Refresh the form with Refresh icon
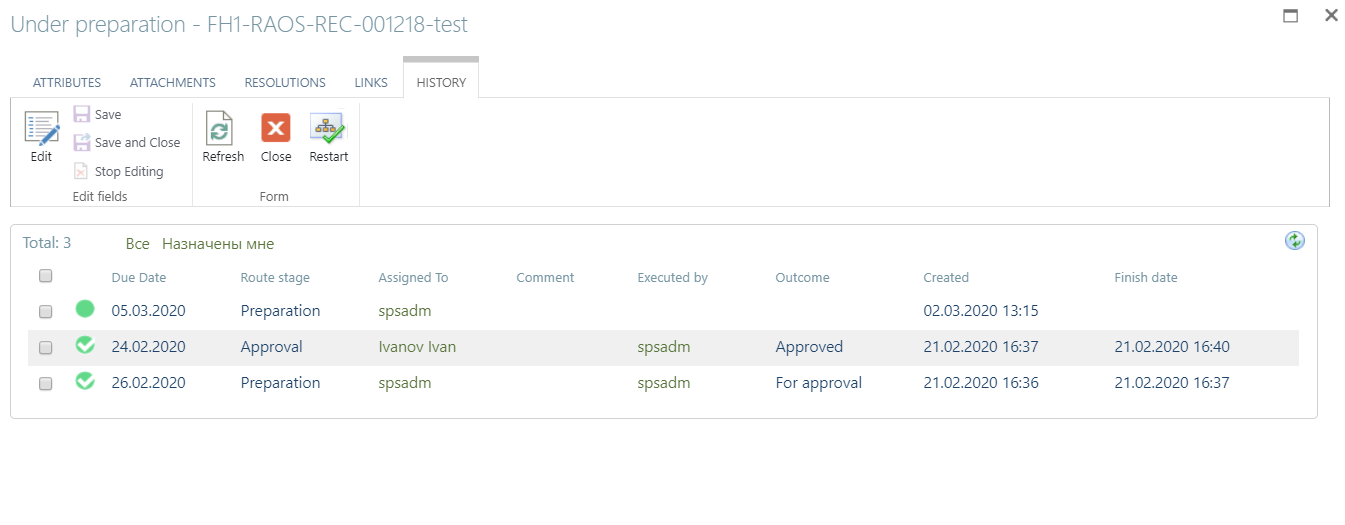 pos(220,129)
